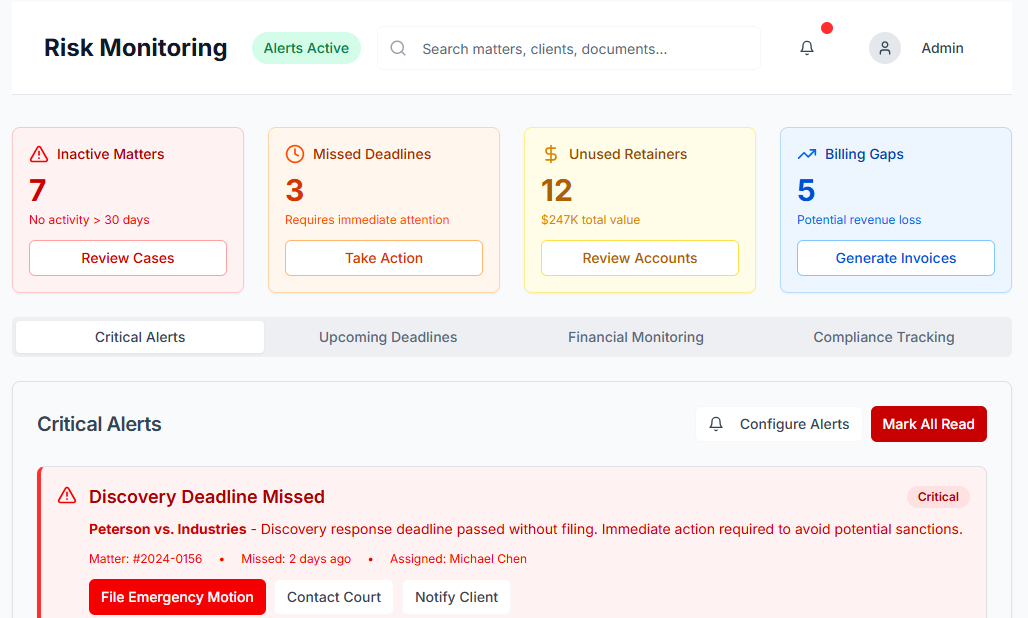Click the Billing Gaps trend arrow icon

(x=807, y=154)
